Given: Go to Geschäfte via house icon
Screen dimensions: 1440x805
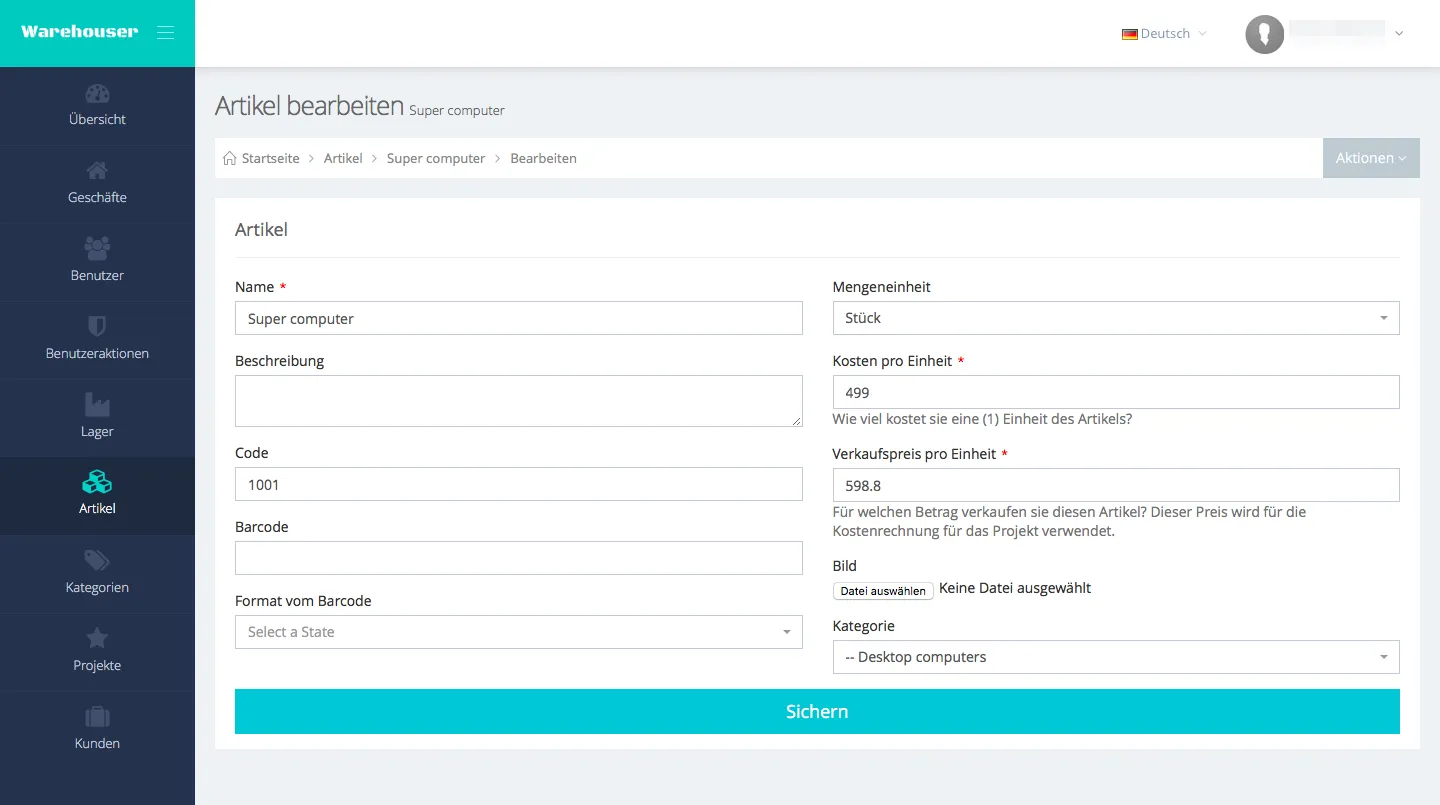Looking at the screenshot, I should pyautogui.click(x=97, y=171).
